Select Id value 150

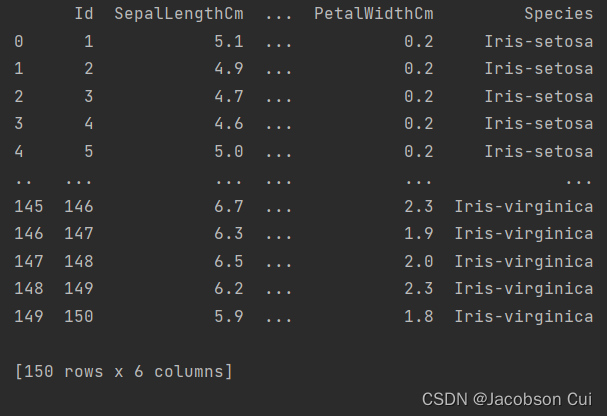point(79,317)
